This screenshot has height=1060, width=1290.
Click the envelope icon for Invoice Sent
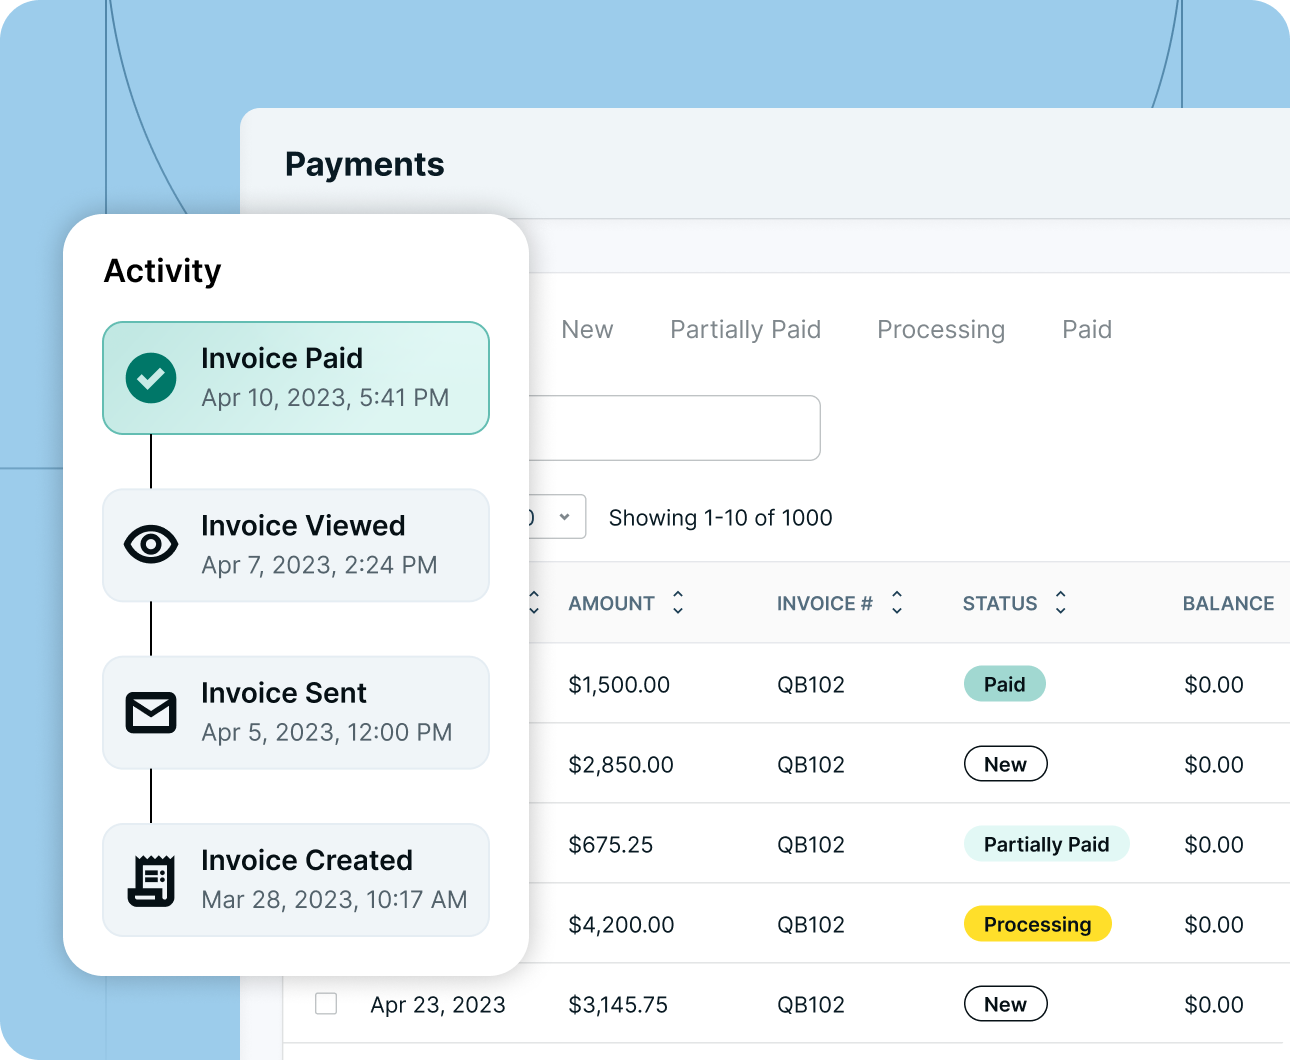[151, 712]
